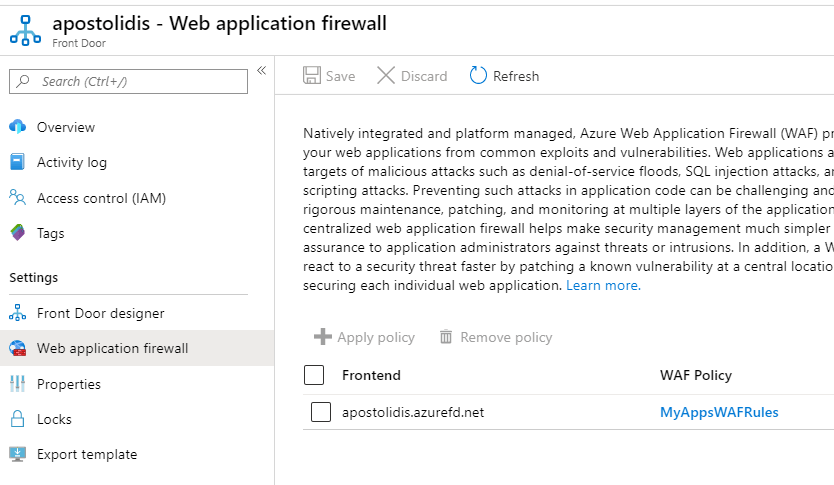
Task: Click the Tags label icon
Action: tap(18, 232)
